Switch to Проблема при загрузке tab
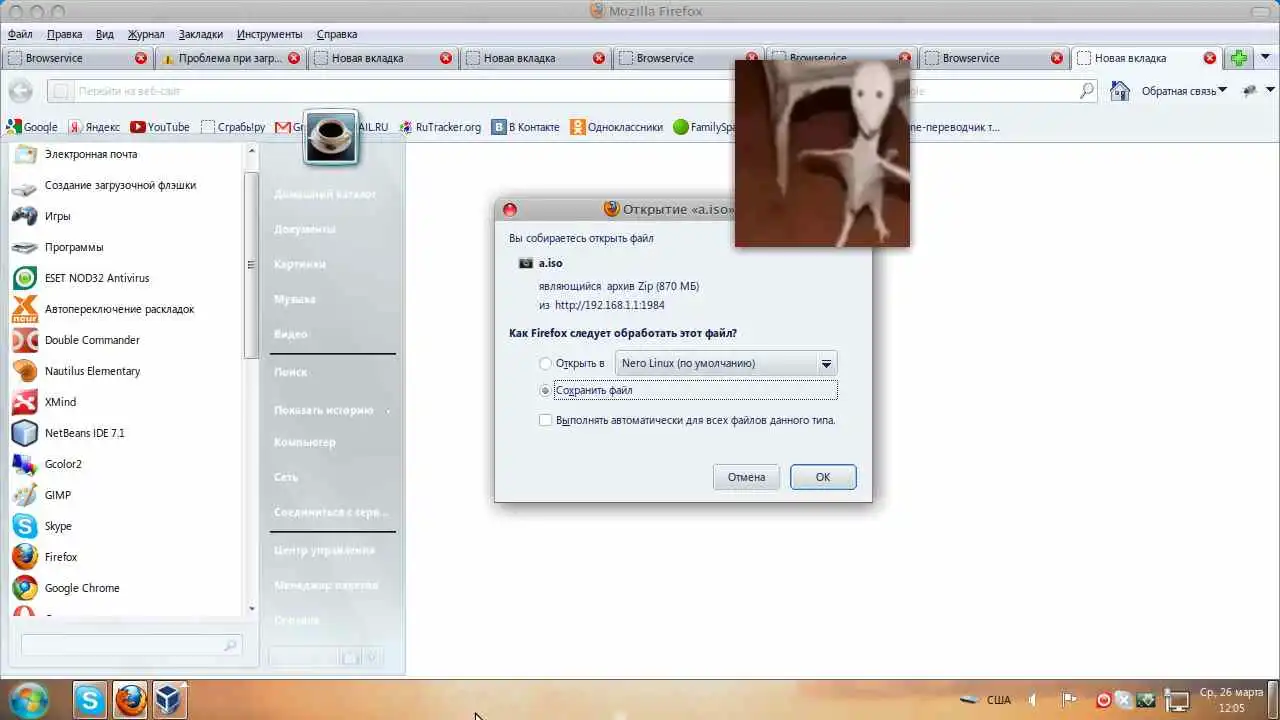 point(231,58)
